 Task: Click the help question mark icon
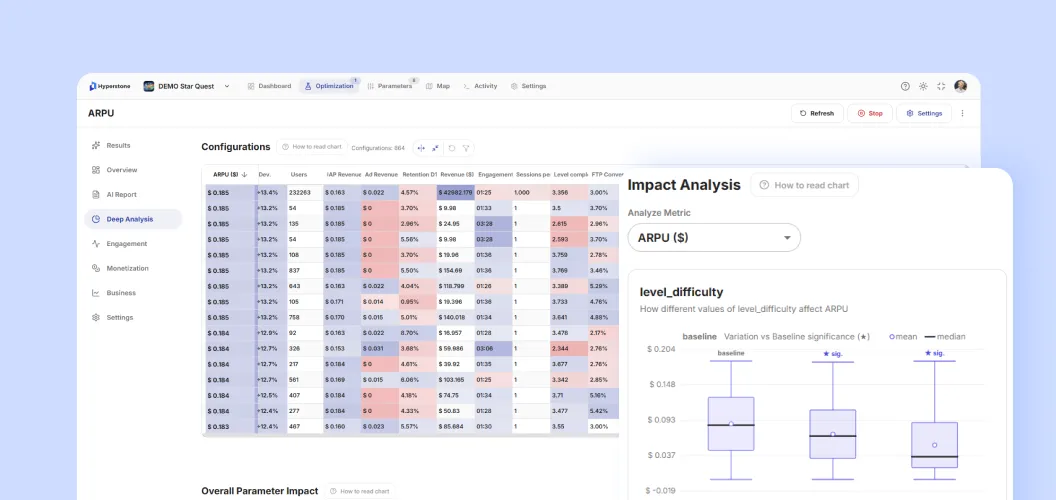pyautogui.click(x=905, y=86)
